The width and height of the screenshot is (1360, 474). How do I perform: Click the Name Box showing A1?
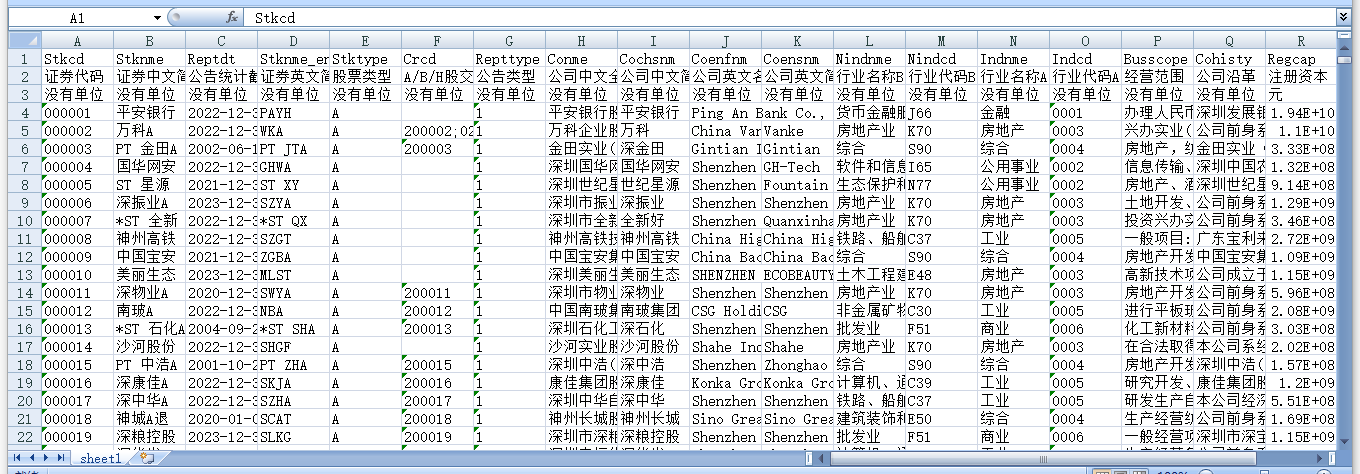pyautogui.click(x=78, y=18)
